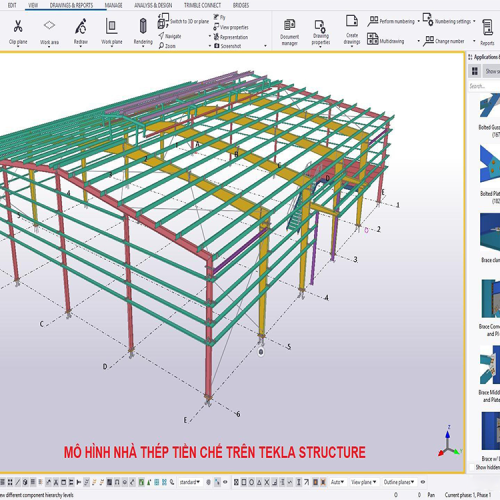Screen dimensions: 500x500
Task: Toggle the four-squares selection switch
Action: coord(10,482)
